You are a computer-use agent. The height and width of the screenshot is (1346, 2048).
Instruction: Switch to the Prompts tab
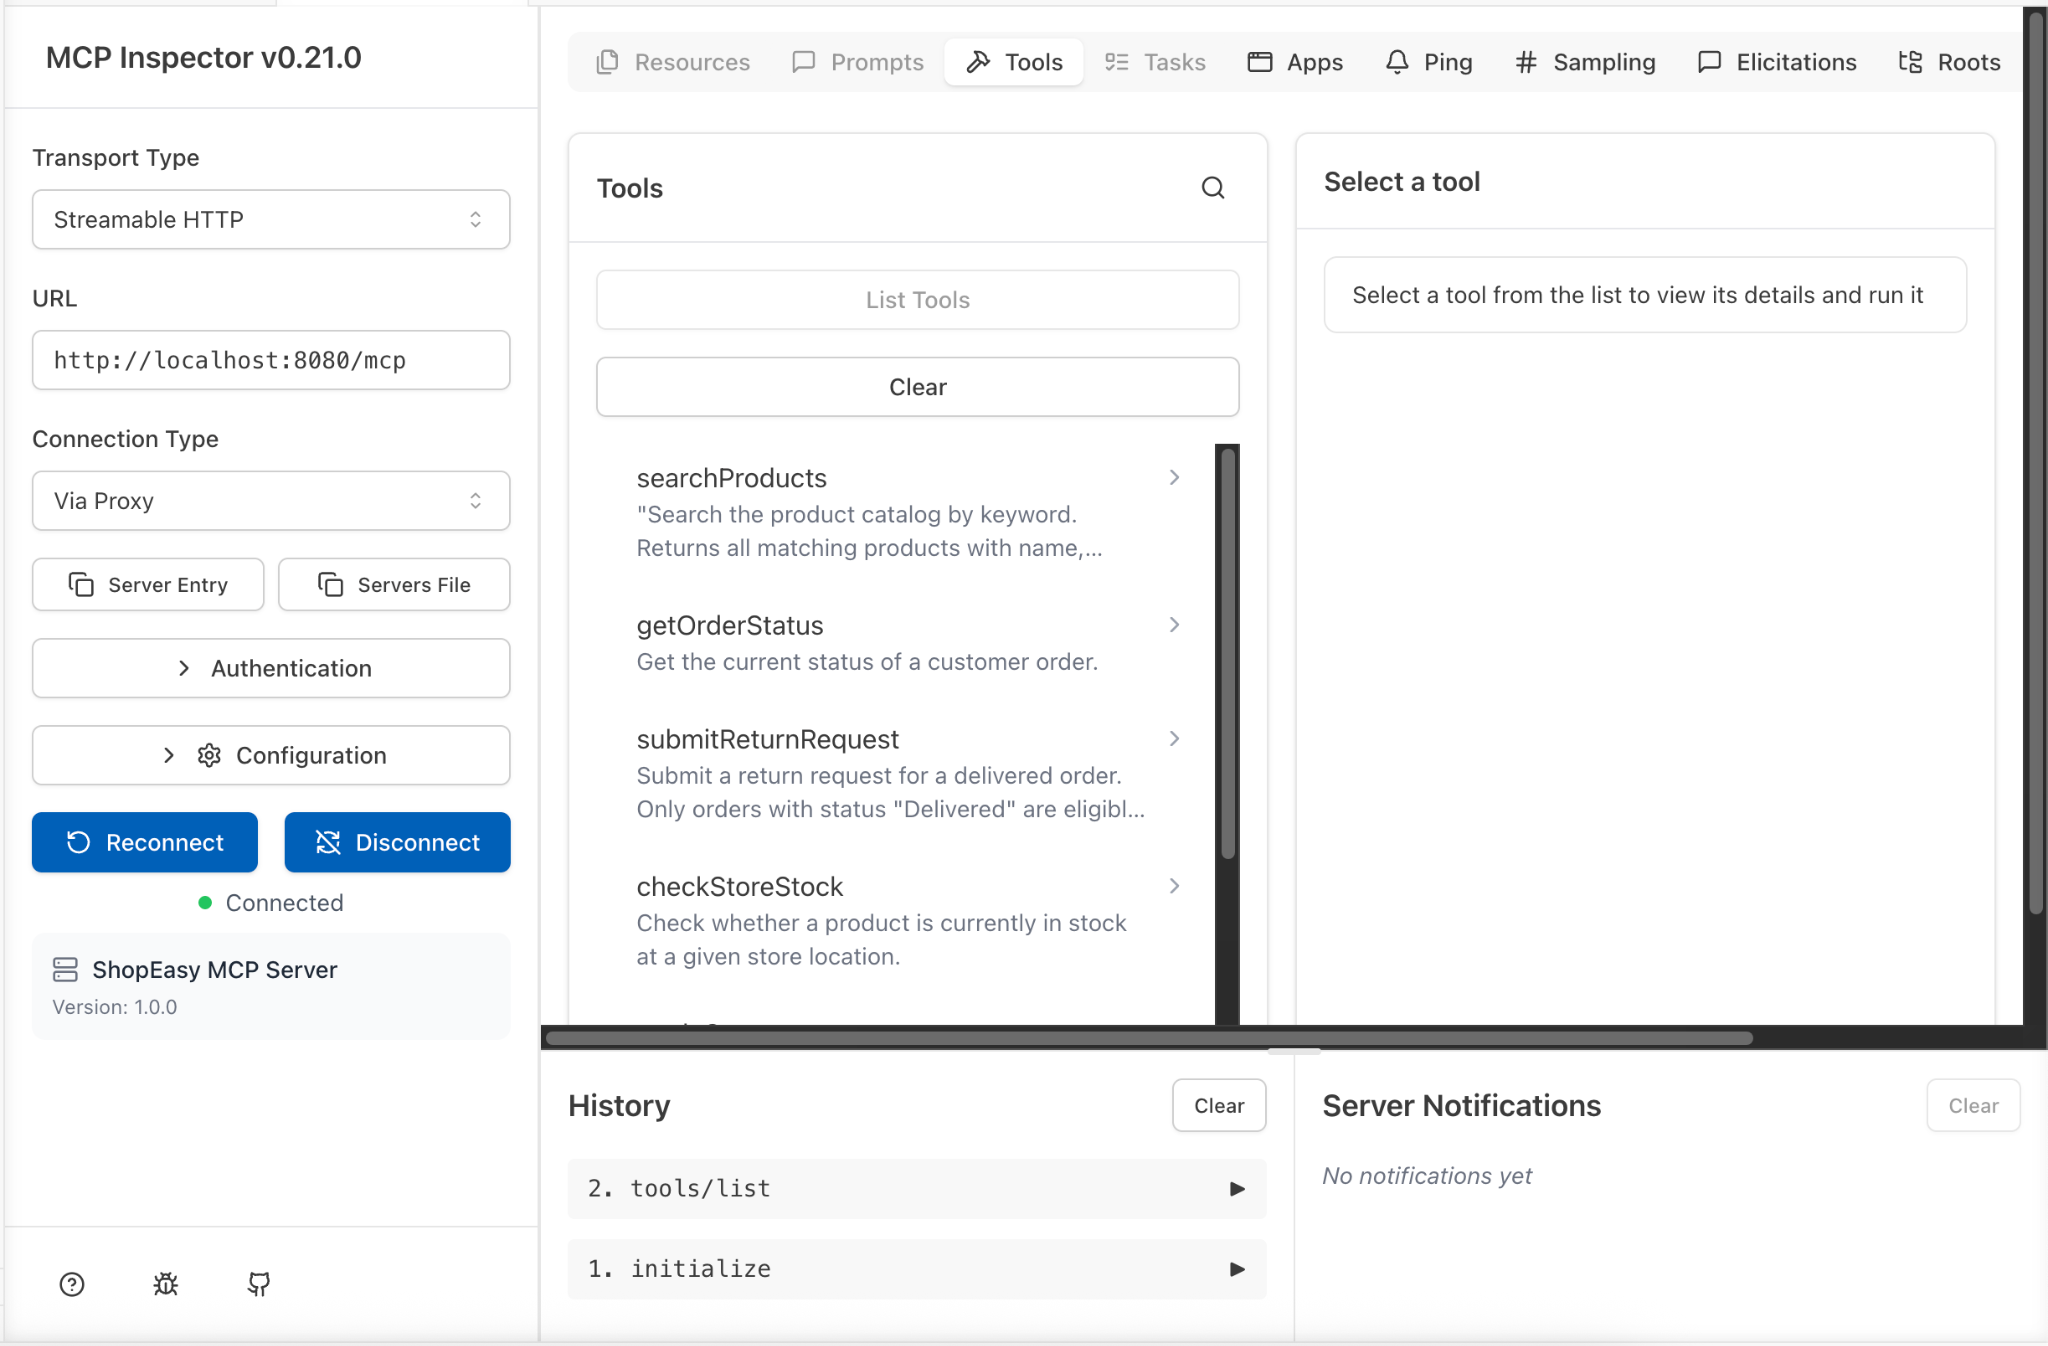click(x=858, y=62)
